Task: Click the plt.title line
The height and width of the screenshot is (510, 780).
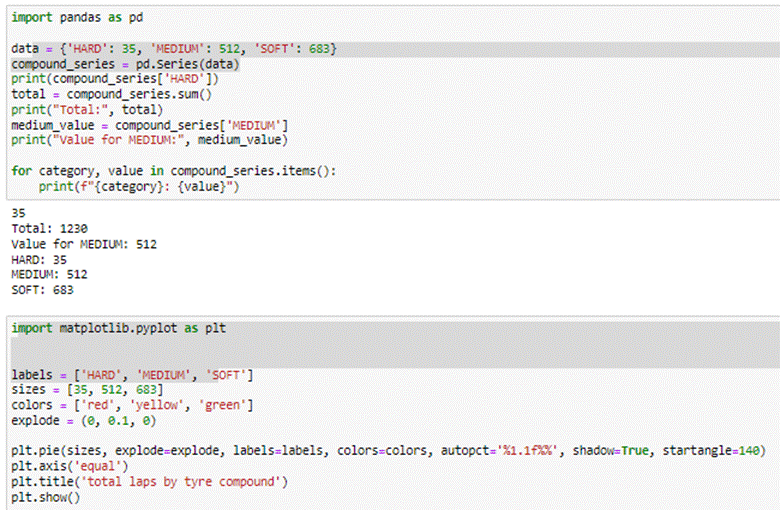Action: (x=150, y=482)
